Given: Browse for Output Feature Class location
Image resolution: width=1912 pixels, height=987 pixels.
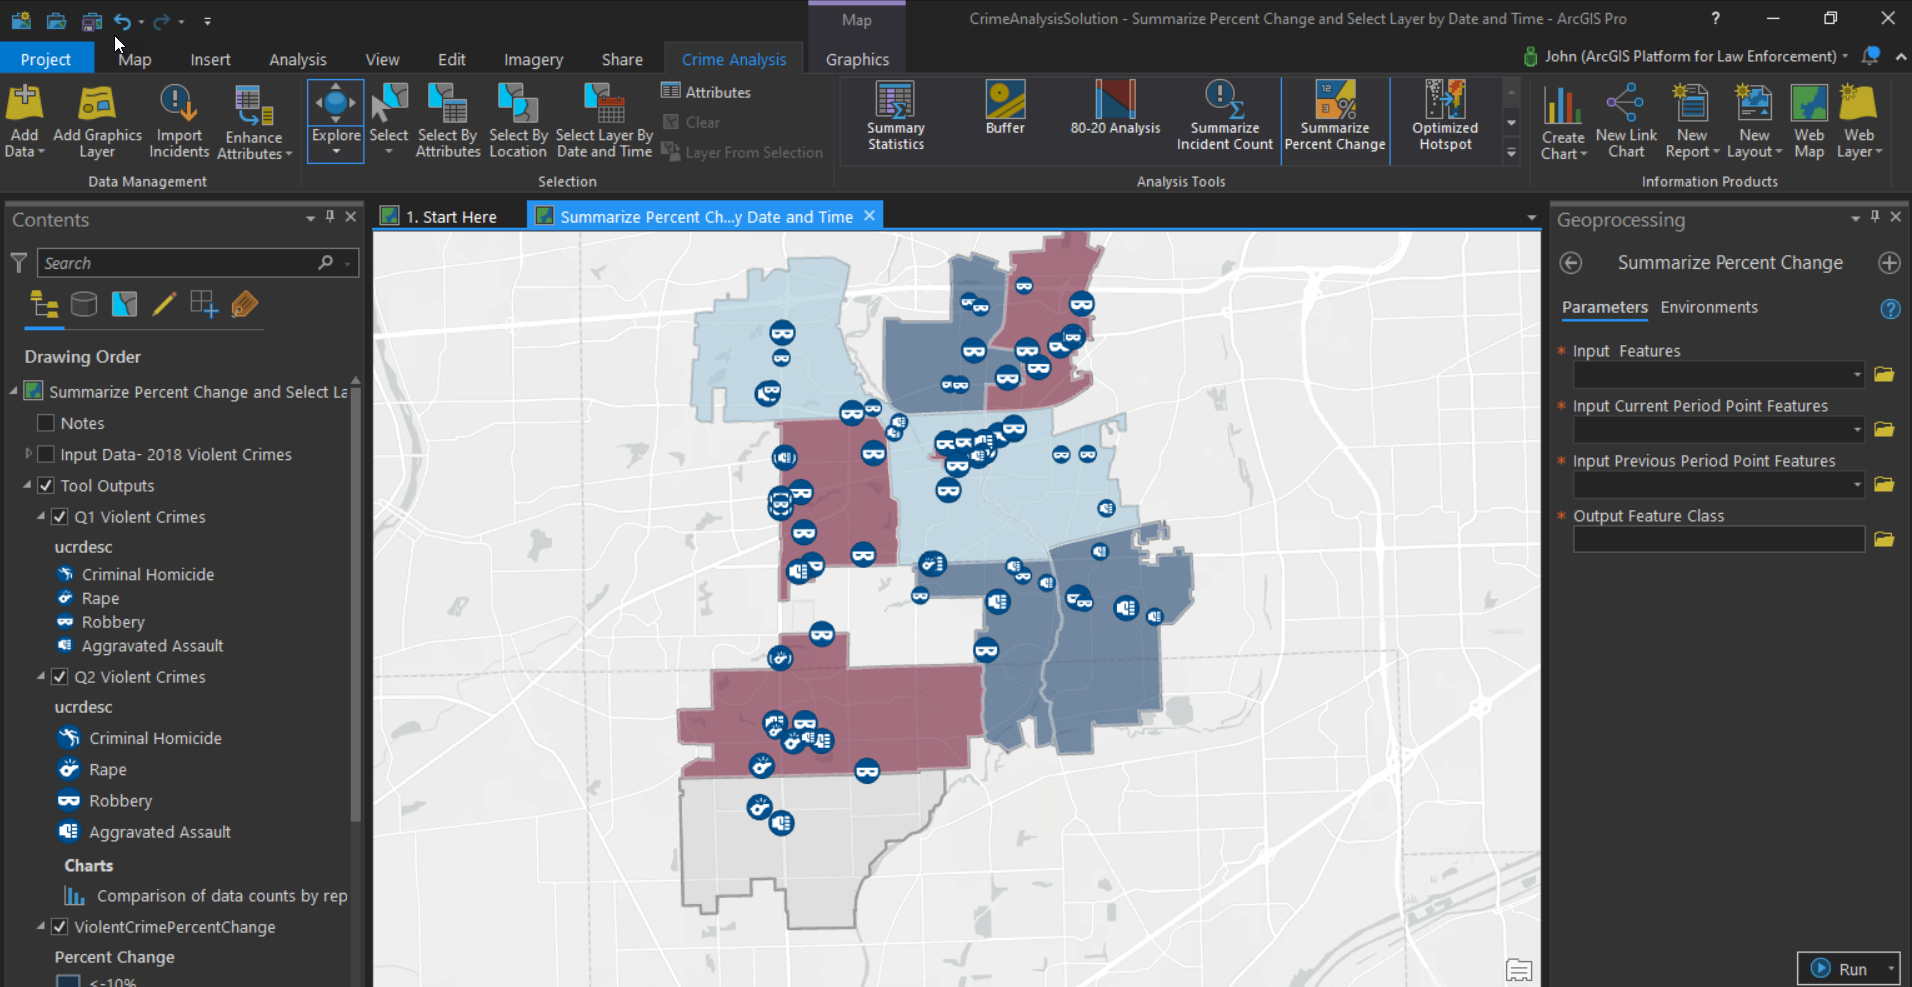Looking at the screenshot, I should tap(1884, 540).
